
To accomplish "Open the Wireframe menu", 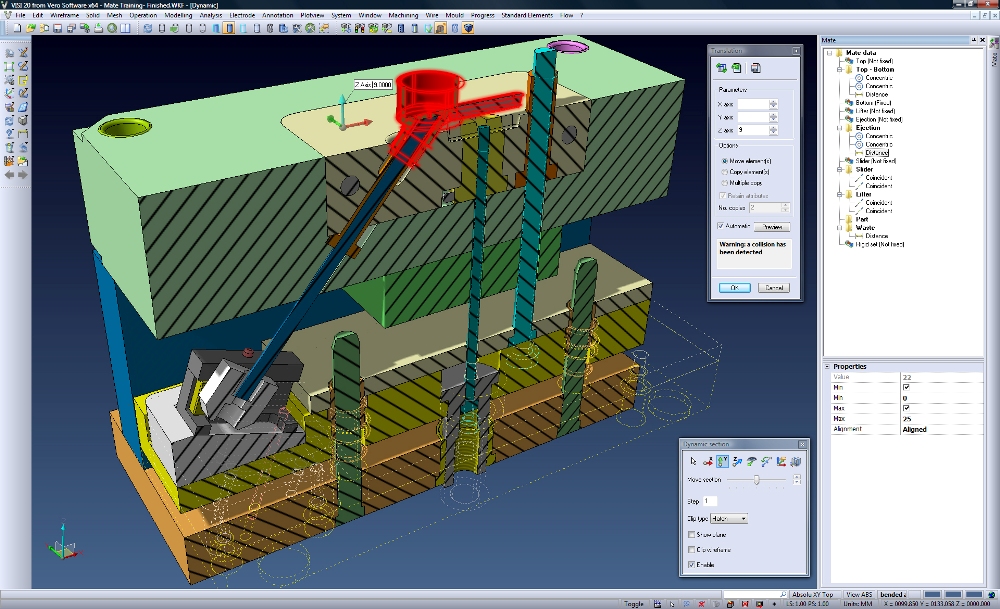I will [x=64, y=15].
